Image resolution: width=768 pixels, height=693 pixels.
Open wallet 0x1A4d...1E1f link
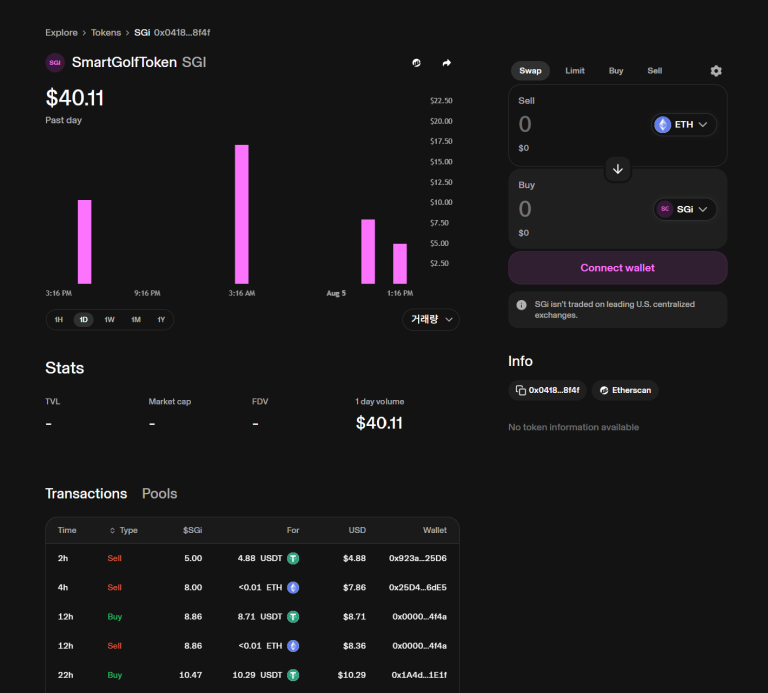(419, 675)
